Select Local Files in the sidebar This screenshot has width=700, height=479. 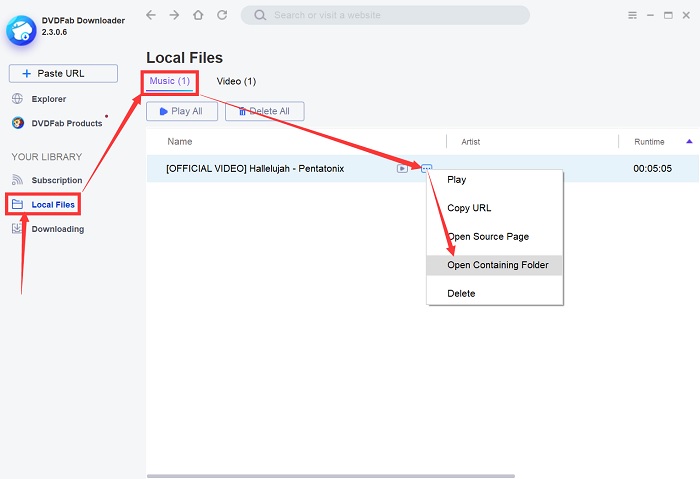tap(43, 204)
